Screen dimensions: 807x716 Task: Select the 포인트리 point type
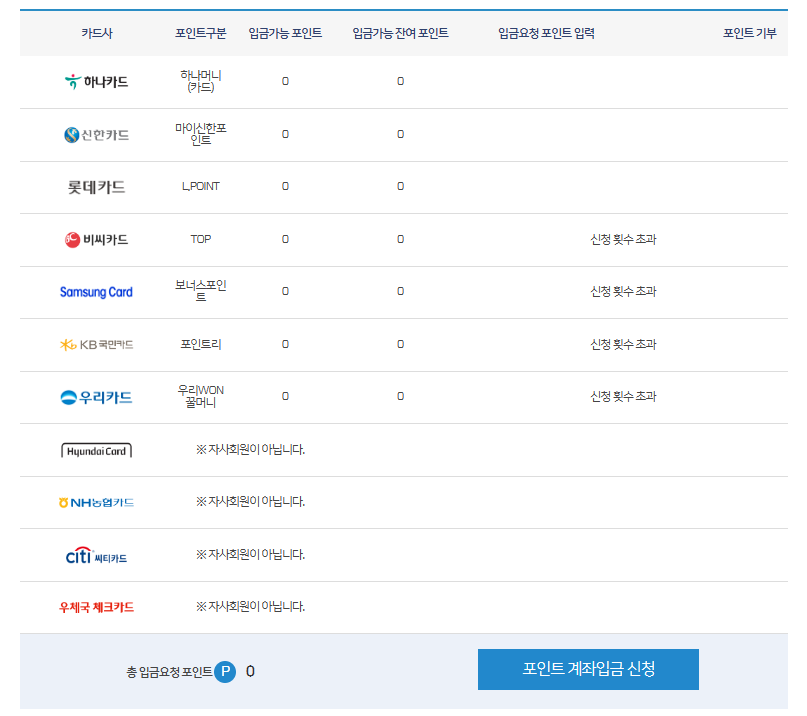201,344
